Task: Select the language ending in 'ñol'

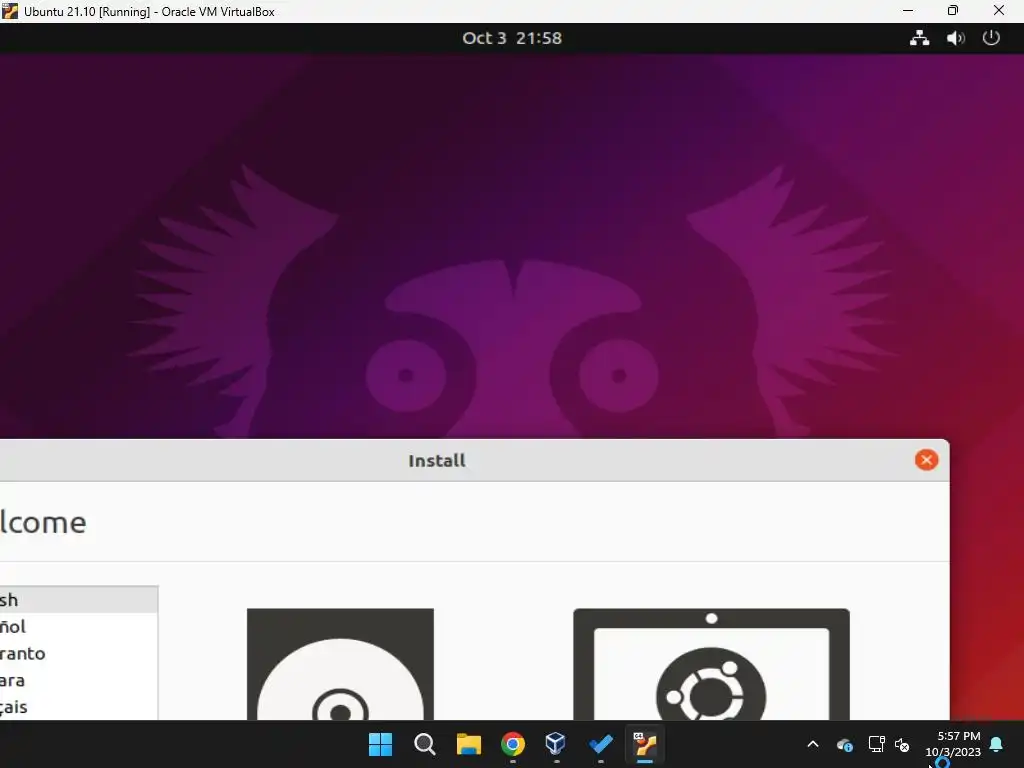Action: pos(78,626)
